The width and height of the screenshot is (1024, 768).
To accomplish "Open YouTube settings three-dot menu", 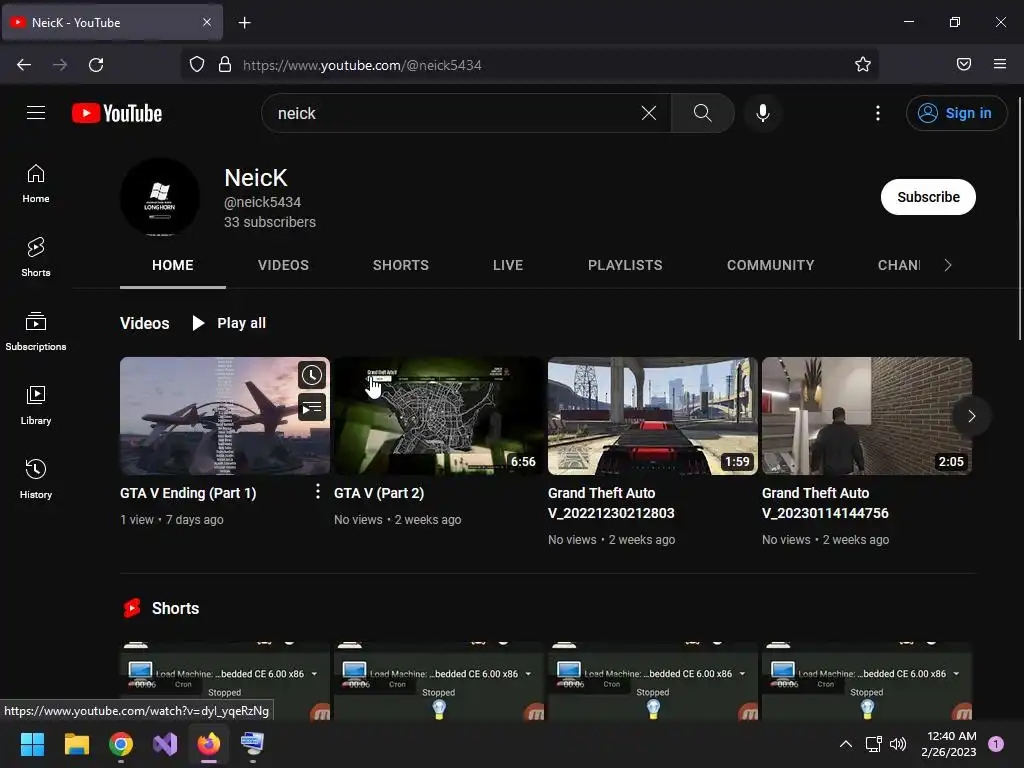I will (x=878, y=113).
